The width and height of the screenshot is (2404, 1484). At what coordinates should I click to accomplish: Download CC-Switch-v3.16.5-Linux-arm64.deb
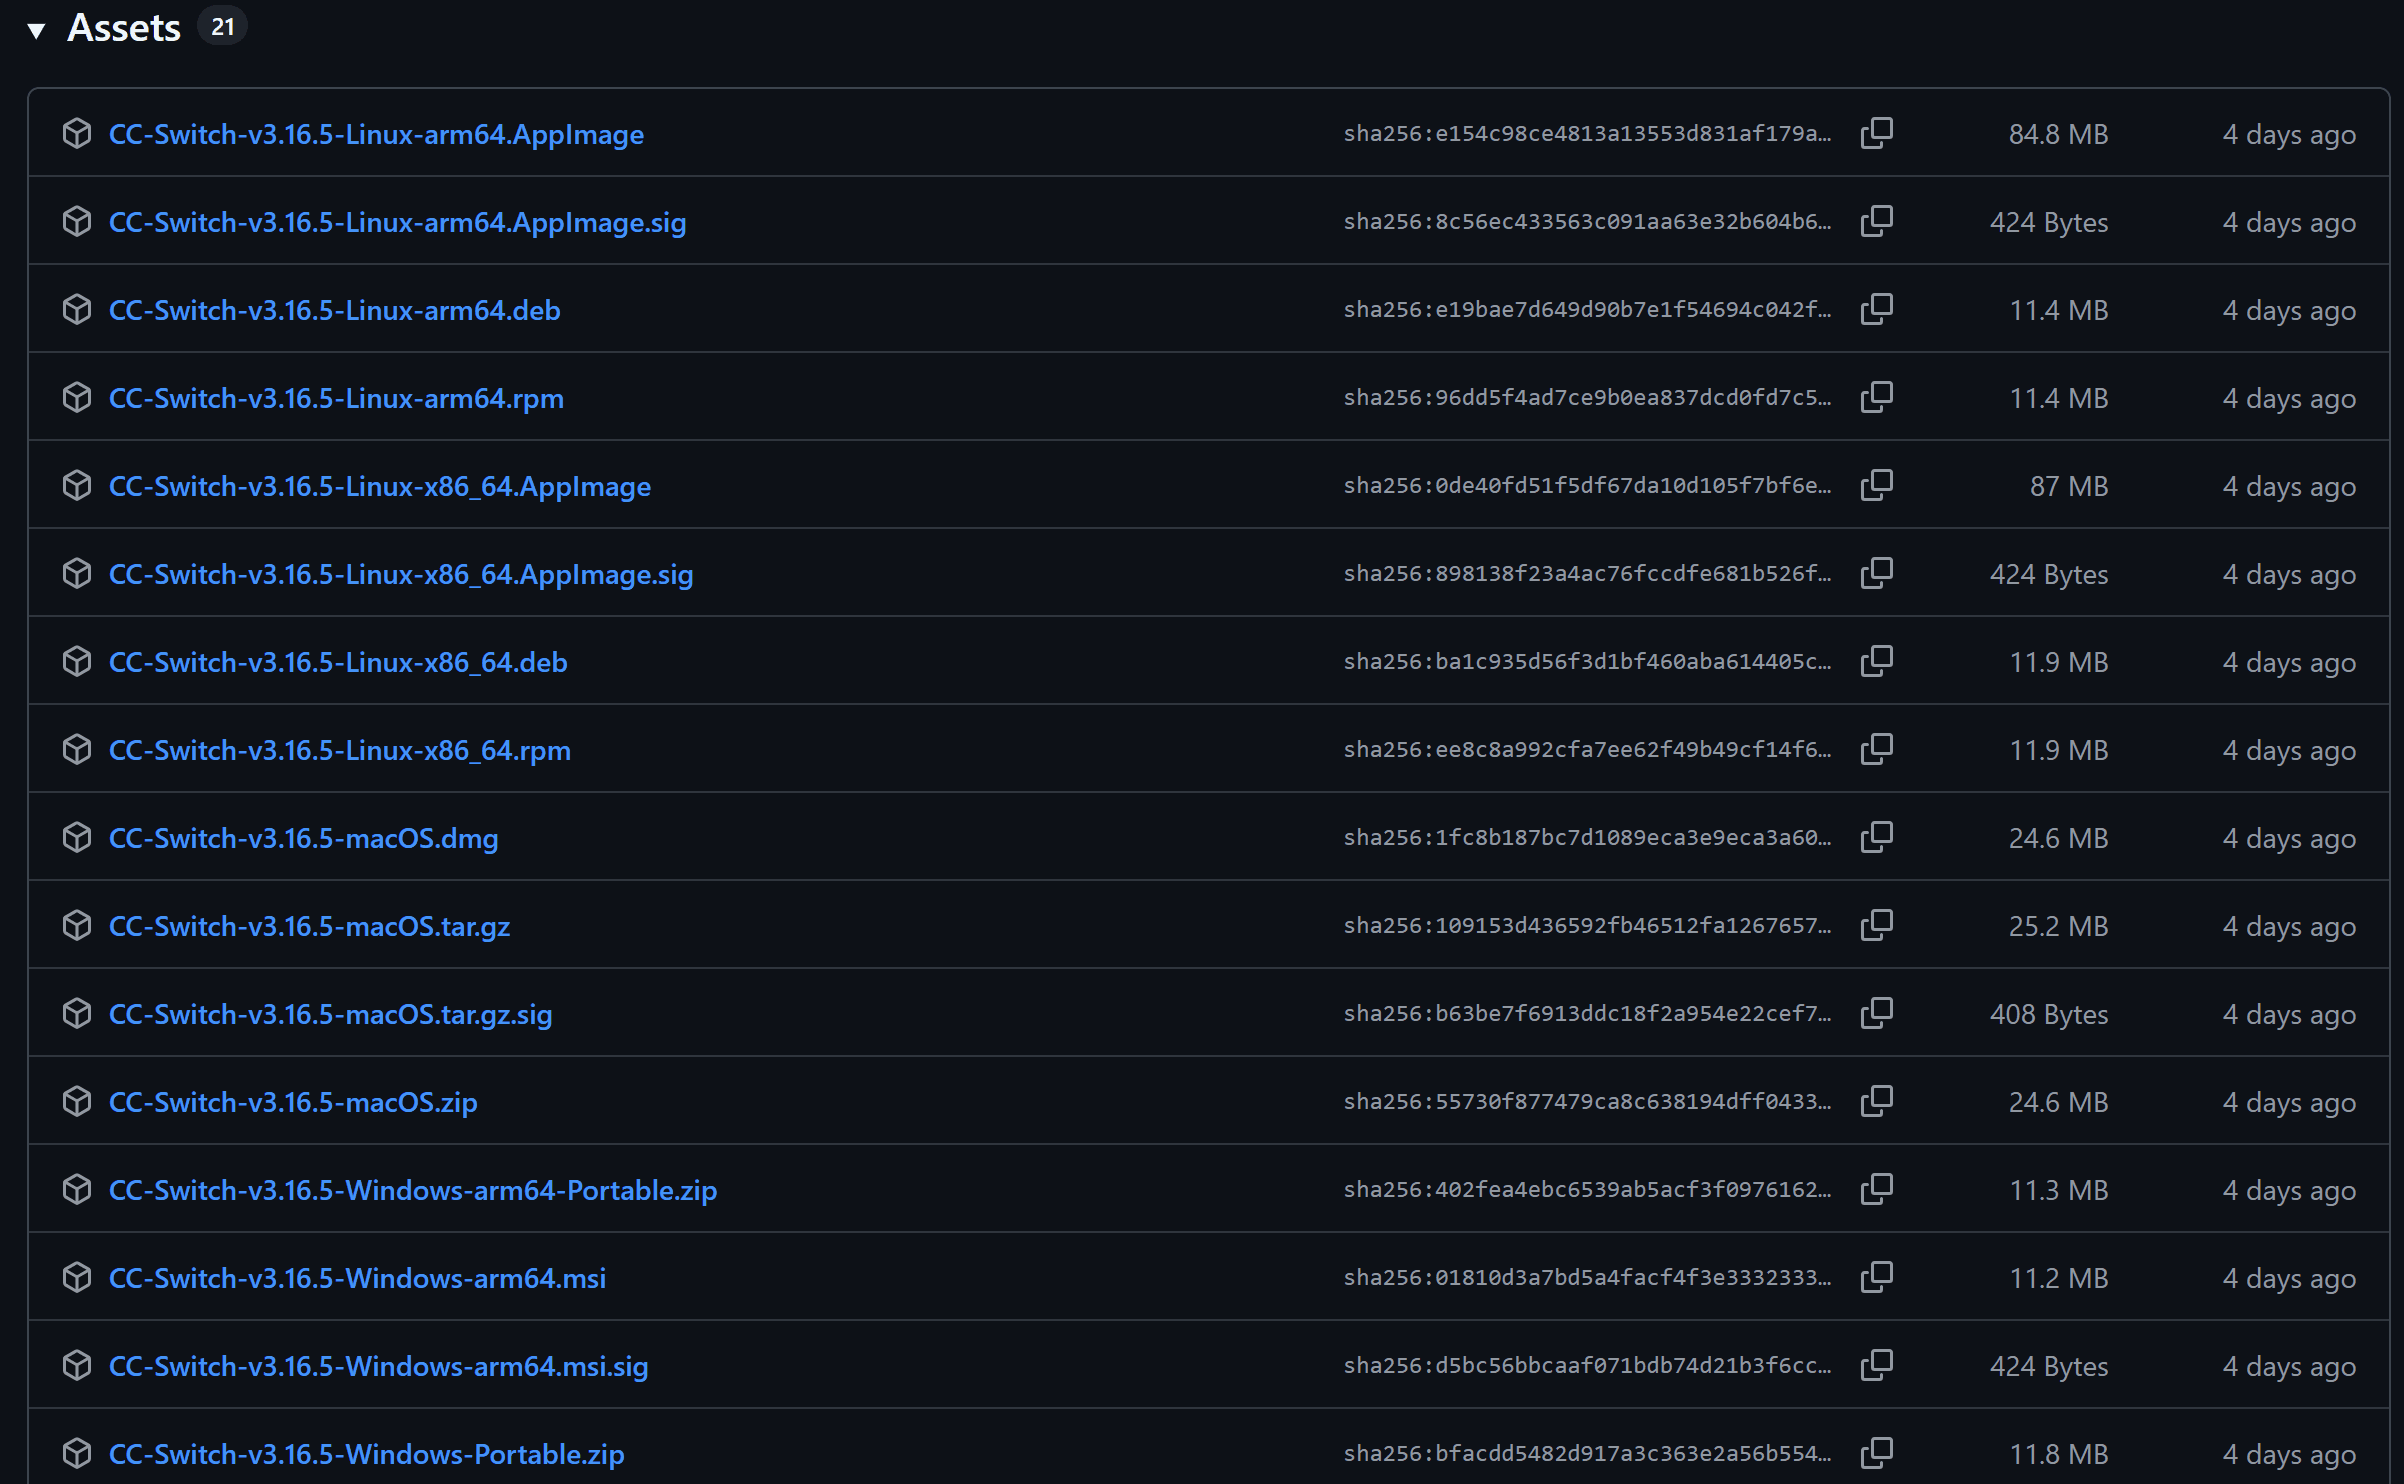coord(334,310)
